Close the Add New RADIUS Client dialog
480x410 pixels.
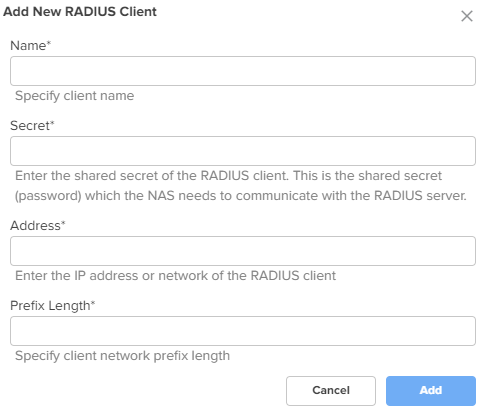pyautogui.click(x=467, y=16)
